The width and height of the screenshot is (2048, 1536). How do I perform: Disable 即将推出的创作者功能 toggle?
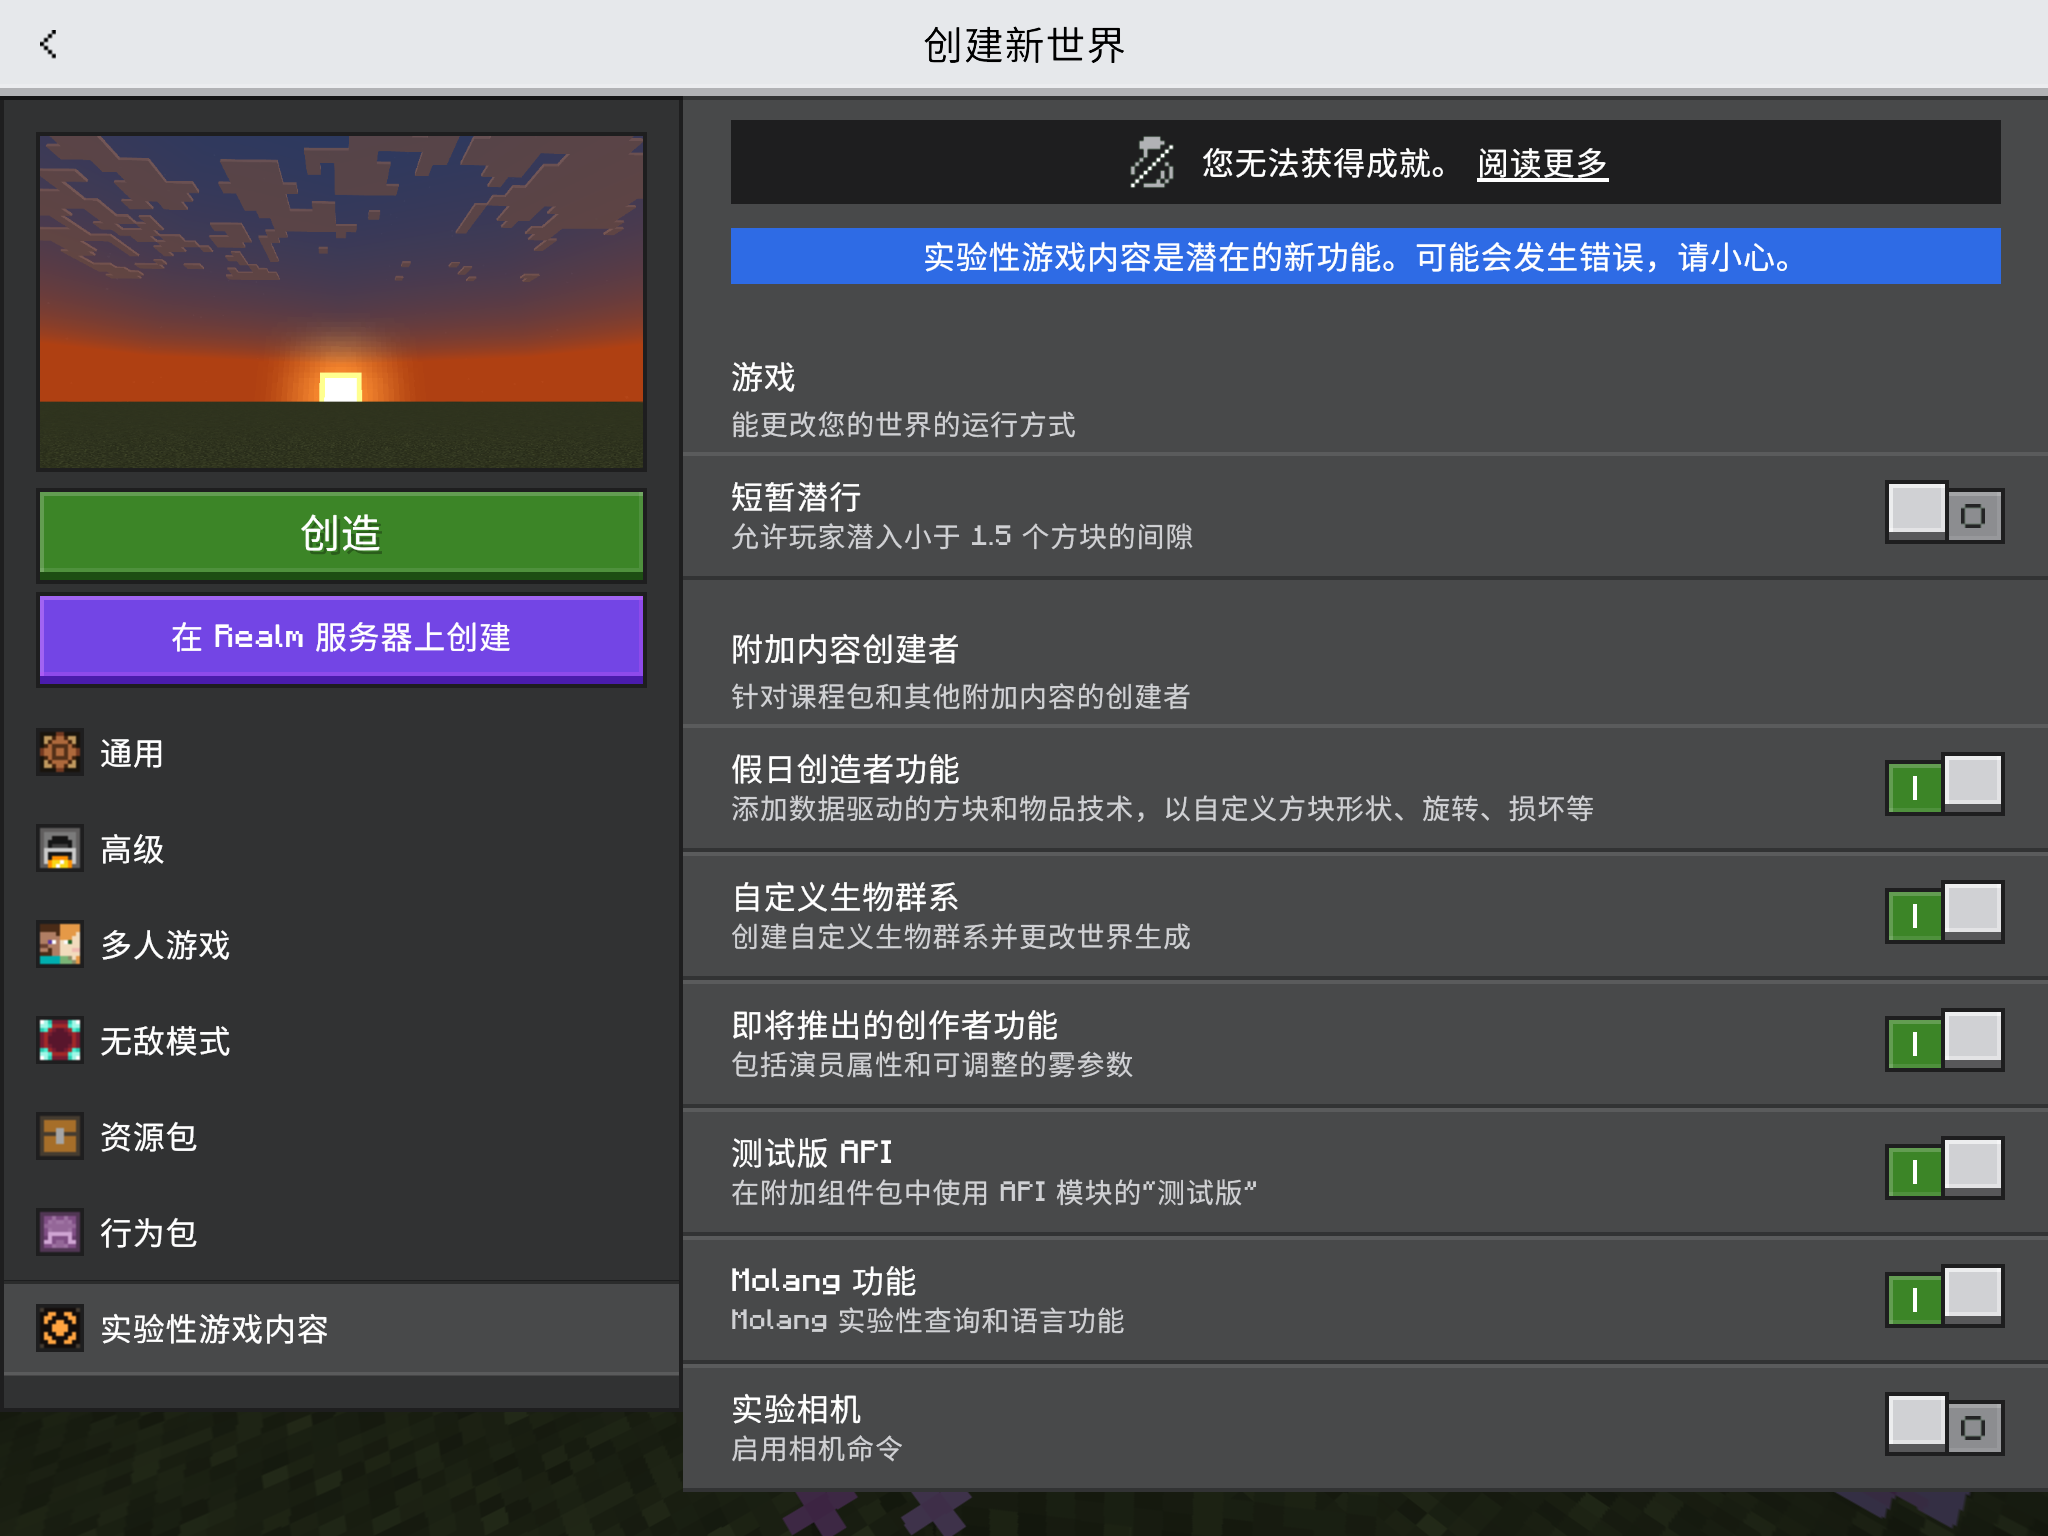tap(1944, 1041)
